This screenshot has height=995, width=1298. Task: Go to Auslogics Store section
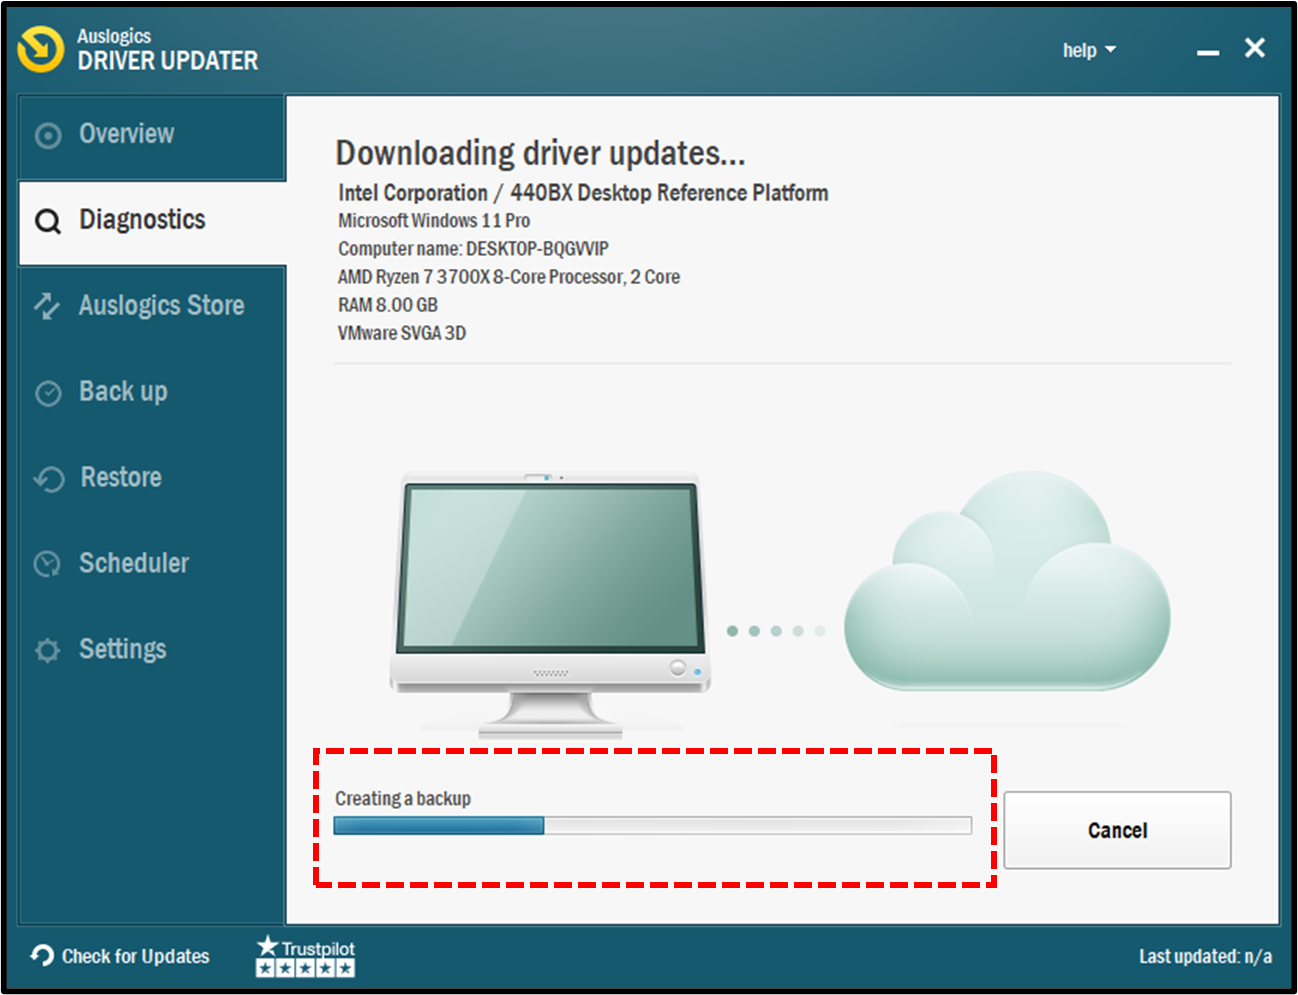point(152,306)
